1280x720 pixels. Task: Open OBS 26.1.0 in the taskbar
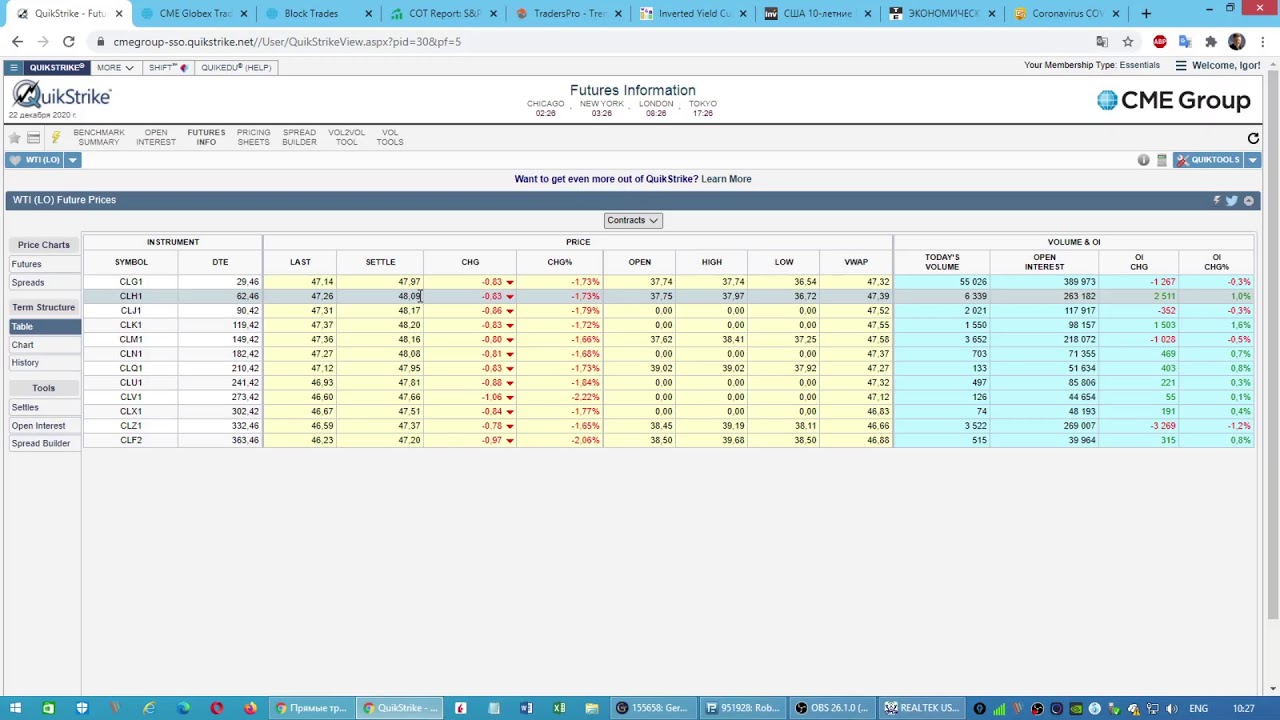pos(832,708)
